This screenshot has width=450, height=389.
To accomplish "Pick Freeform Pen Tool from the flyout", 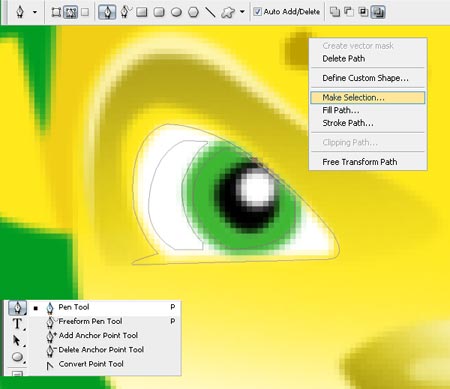I will [104, 321].
